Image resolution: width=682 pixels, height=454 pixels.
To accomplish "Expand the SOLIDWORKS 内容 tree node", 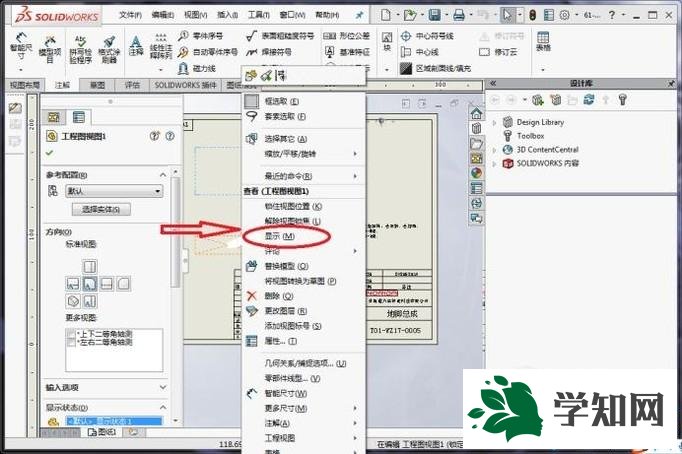I will [x=494, y=164].
